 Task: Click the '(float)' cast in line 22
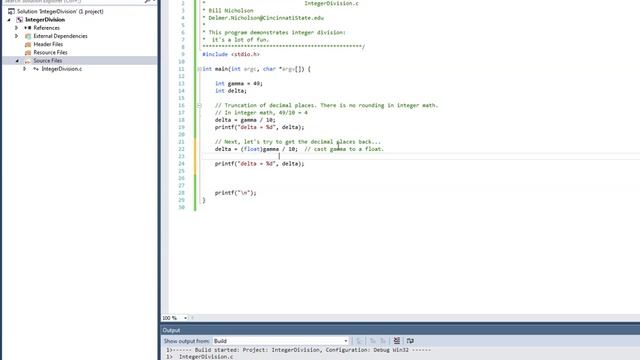click(x=251, y=149)
